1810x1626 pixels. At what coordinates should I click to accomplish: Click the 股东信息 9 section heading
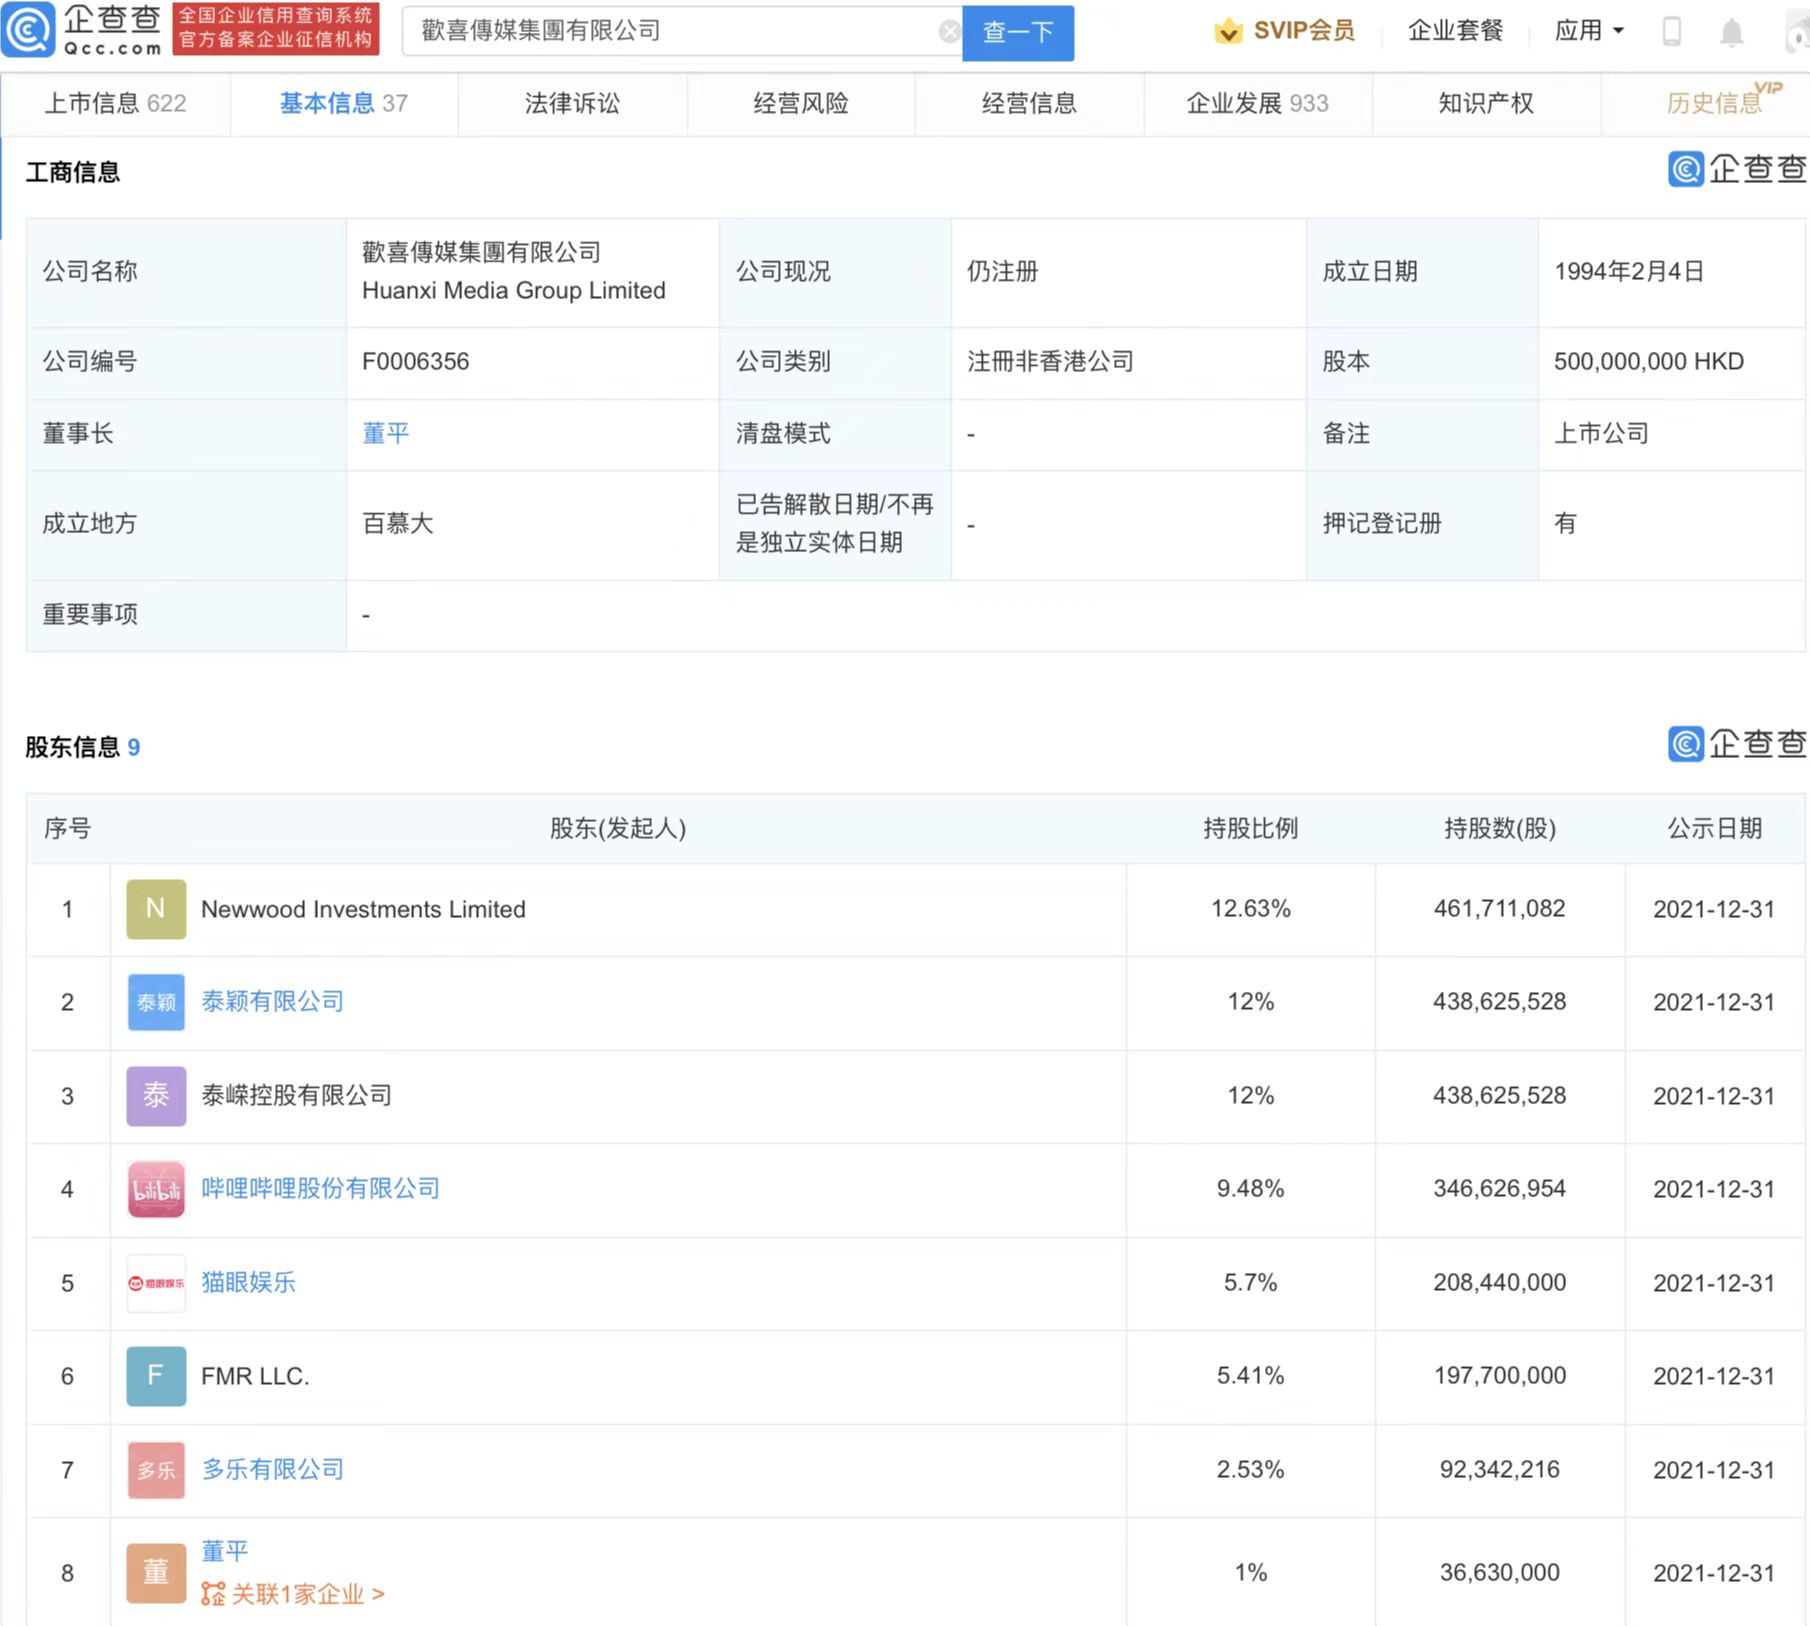pos(82,747)
